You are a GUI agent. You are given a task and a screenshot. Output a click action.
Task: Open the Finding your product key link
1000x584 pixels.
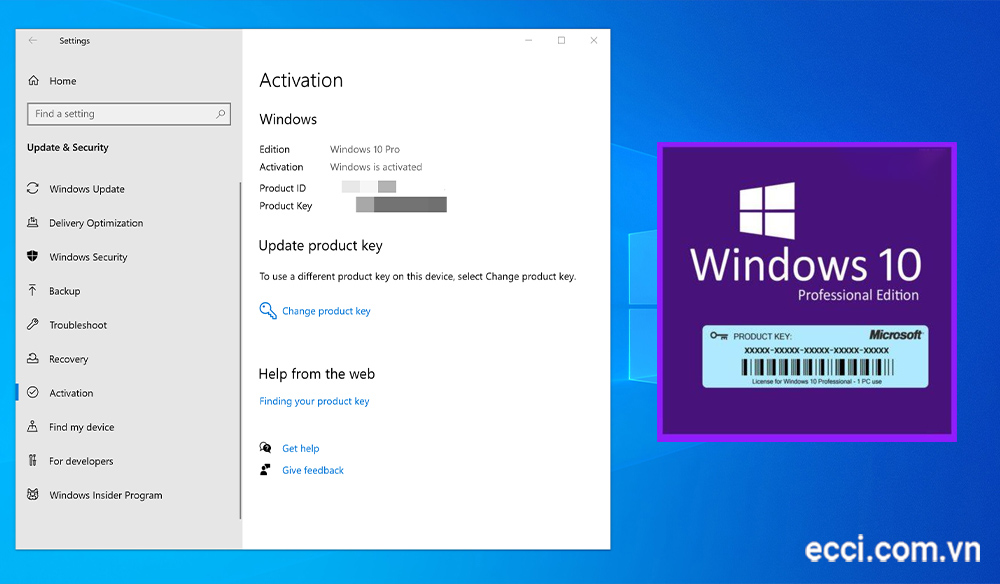(314, 400)
